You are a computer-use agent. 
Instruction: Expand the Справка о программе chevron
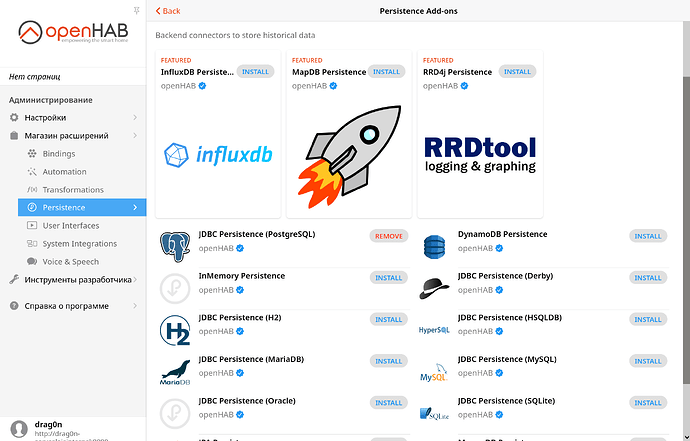tap(135, 306)
